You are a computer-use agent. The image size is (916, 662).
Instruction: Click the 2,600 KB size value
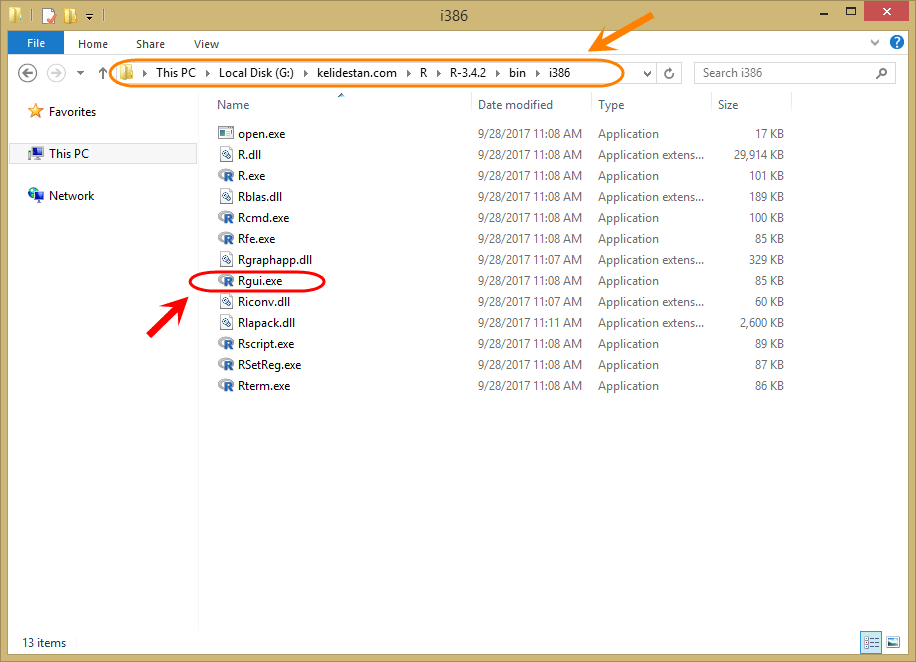(x=762, y=323)
